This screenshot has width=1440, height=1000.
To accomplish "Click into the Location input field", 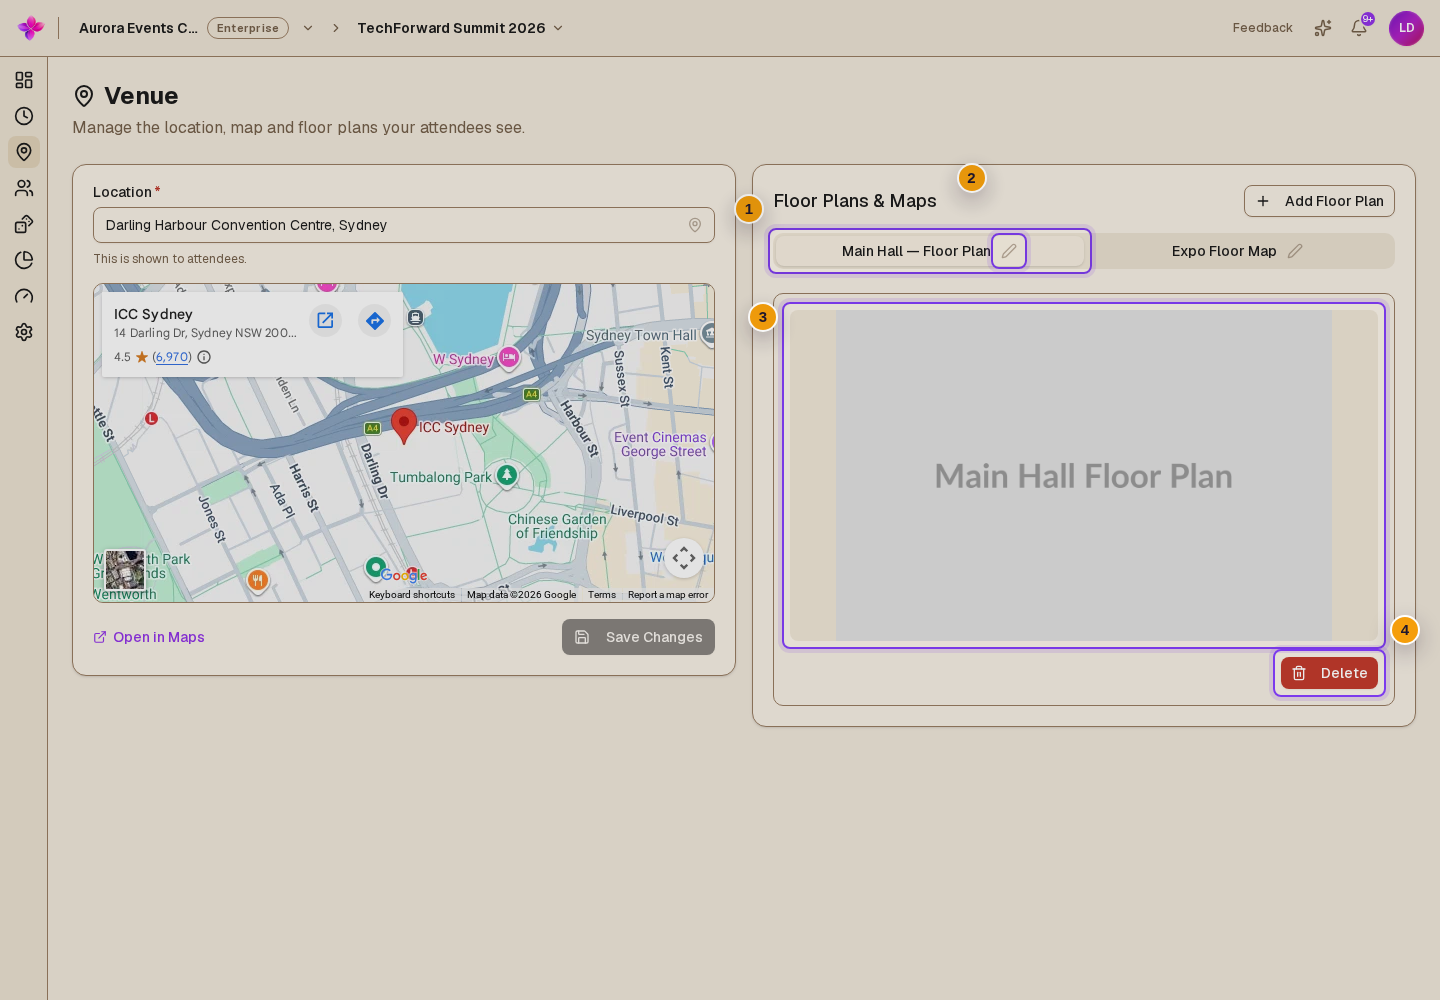I will [404, 225].
